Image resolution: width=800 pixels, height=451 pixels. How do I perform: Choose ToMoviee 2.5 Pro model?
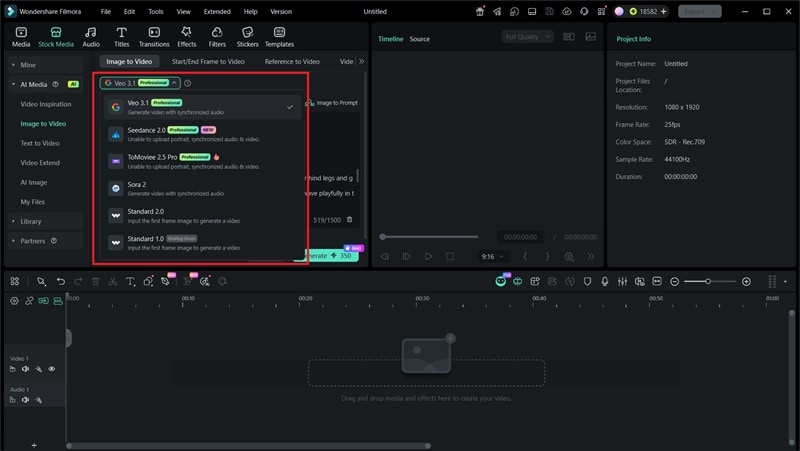pyautogui.click(x=203, y=161)
